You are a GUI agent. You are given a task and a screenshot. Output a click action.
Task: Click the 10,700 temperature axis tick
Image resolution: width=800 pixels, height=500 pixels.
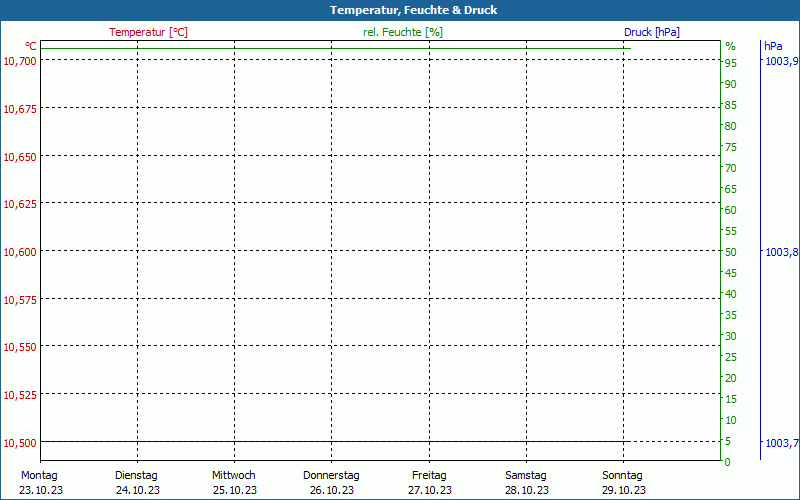[20, 61]
